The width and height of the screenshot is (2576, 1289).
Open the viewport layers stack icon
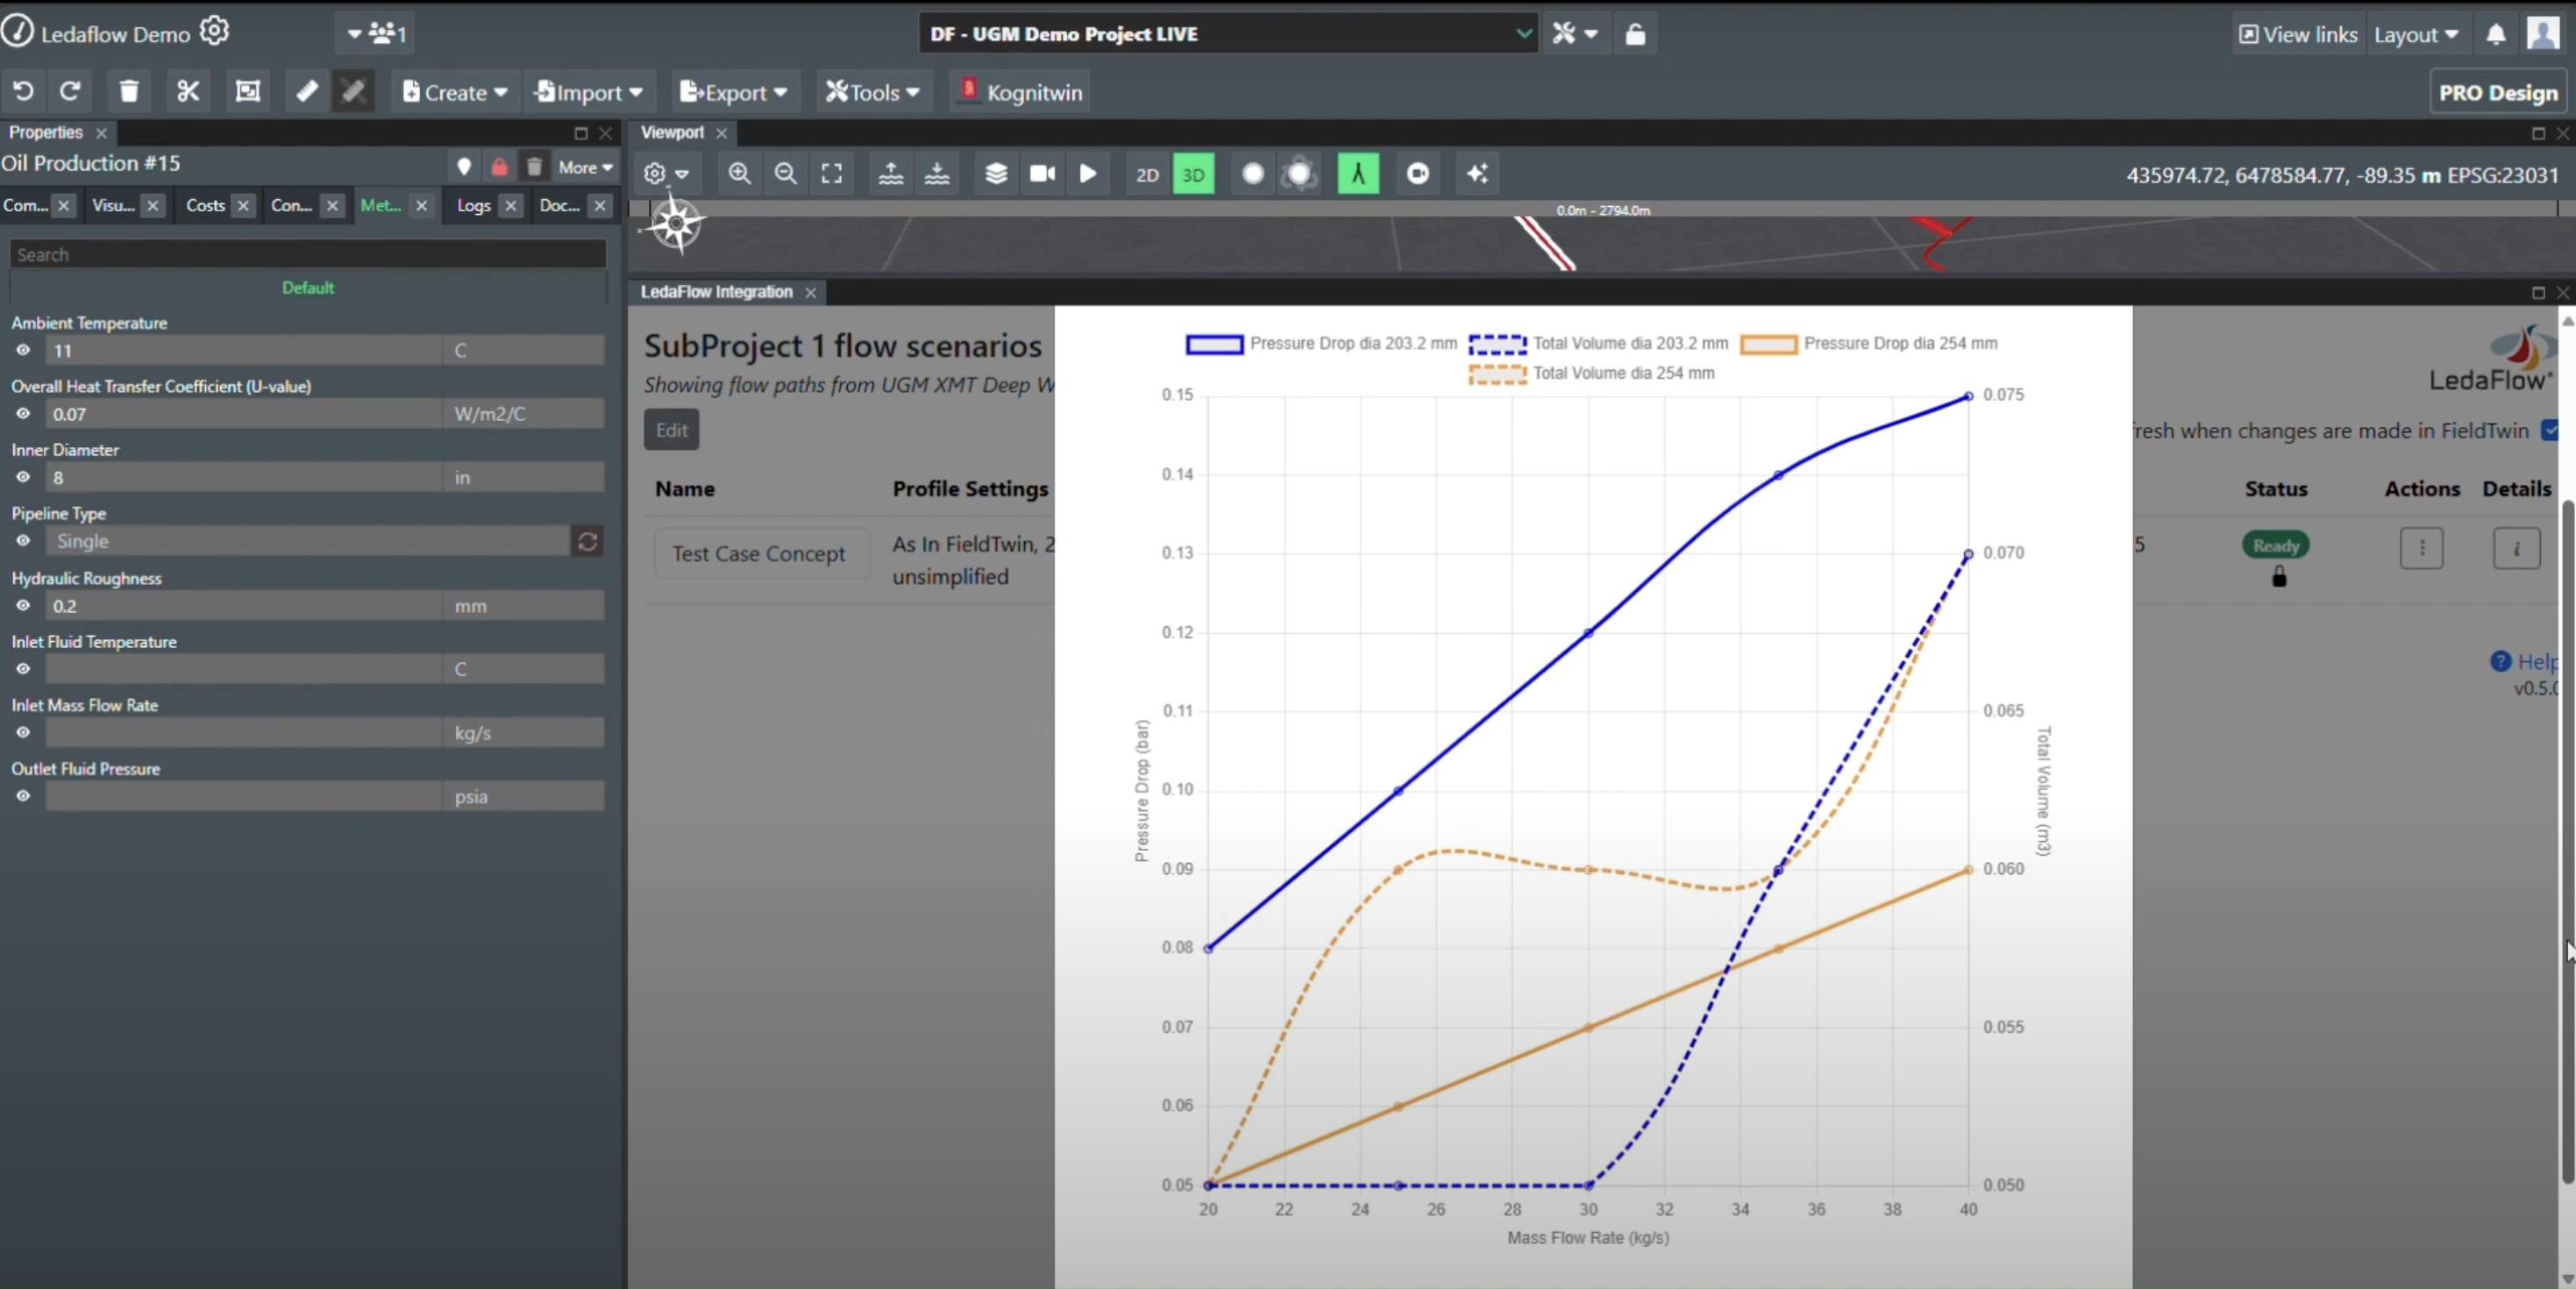coord(996,174)
